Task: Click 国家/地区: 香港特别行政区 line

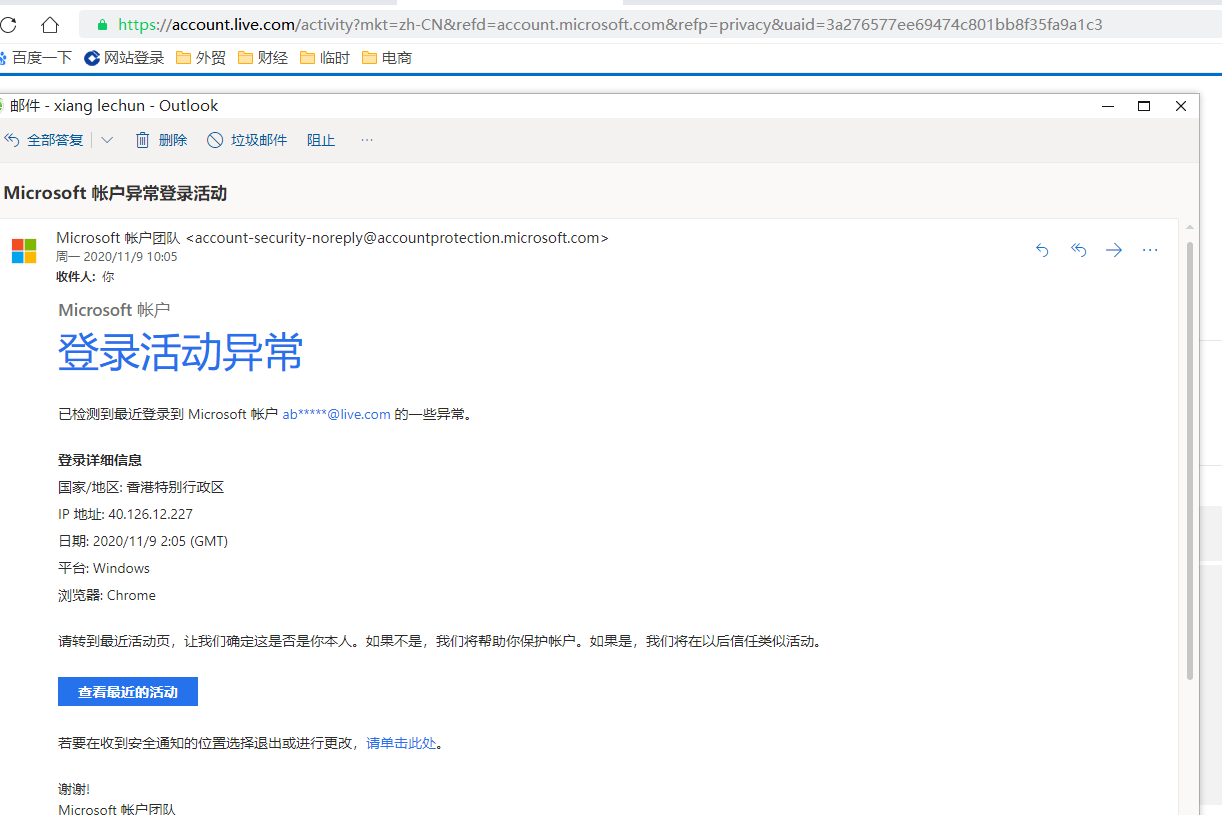Action: [141, 487]
